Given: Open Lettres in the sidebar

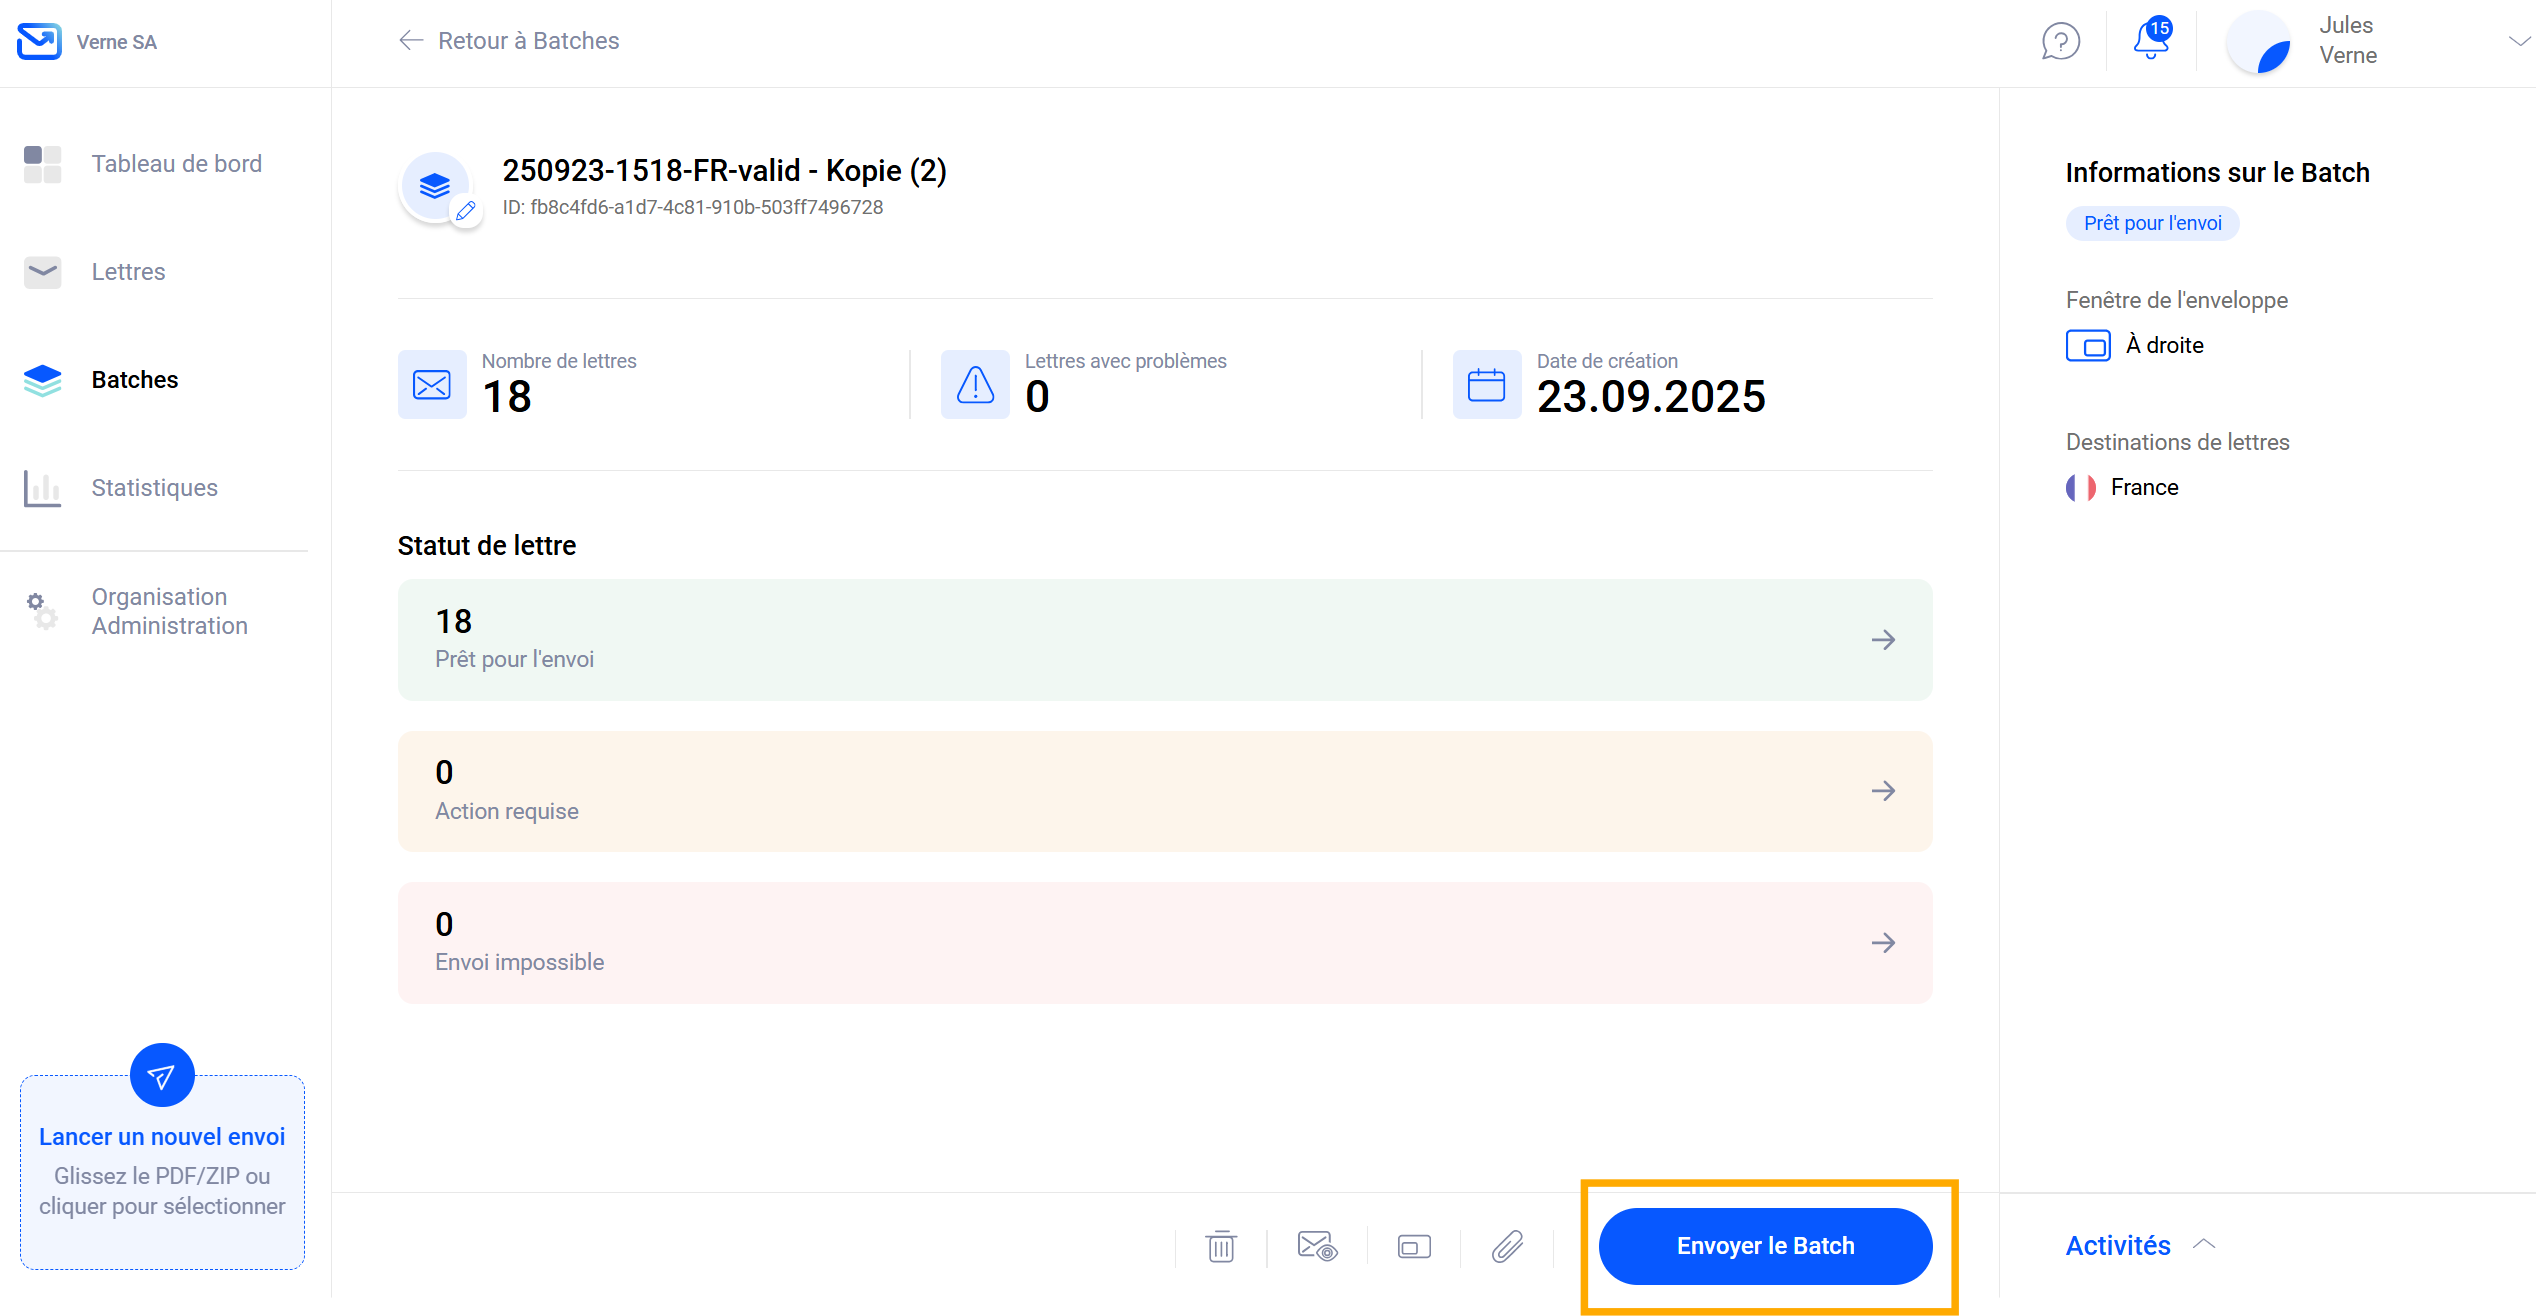Looking at the screenshot, I should [x=128, y=272].
